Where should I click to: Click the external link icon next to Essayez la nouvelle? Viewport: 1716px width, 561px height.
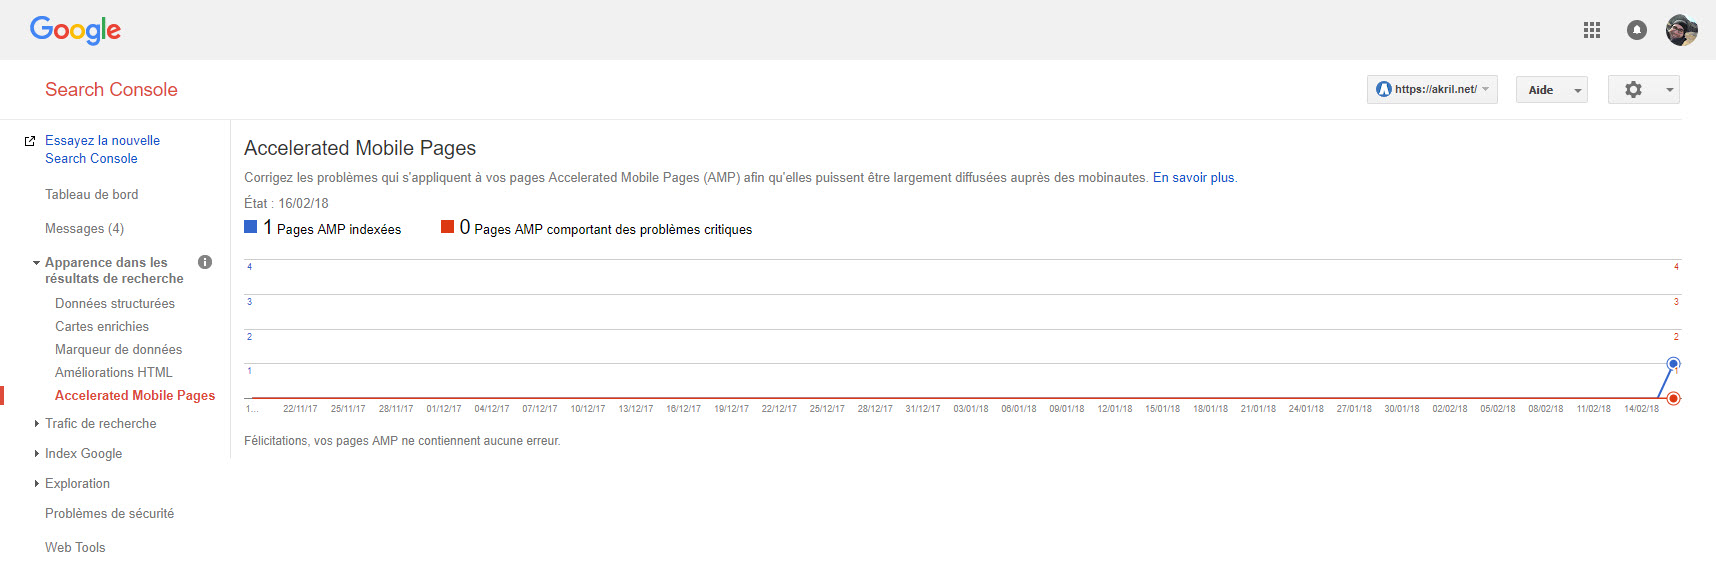click(x=30, y=141)
